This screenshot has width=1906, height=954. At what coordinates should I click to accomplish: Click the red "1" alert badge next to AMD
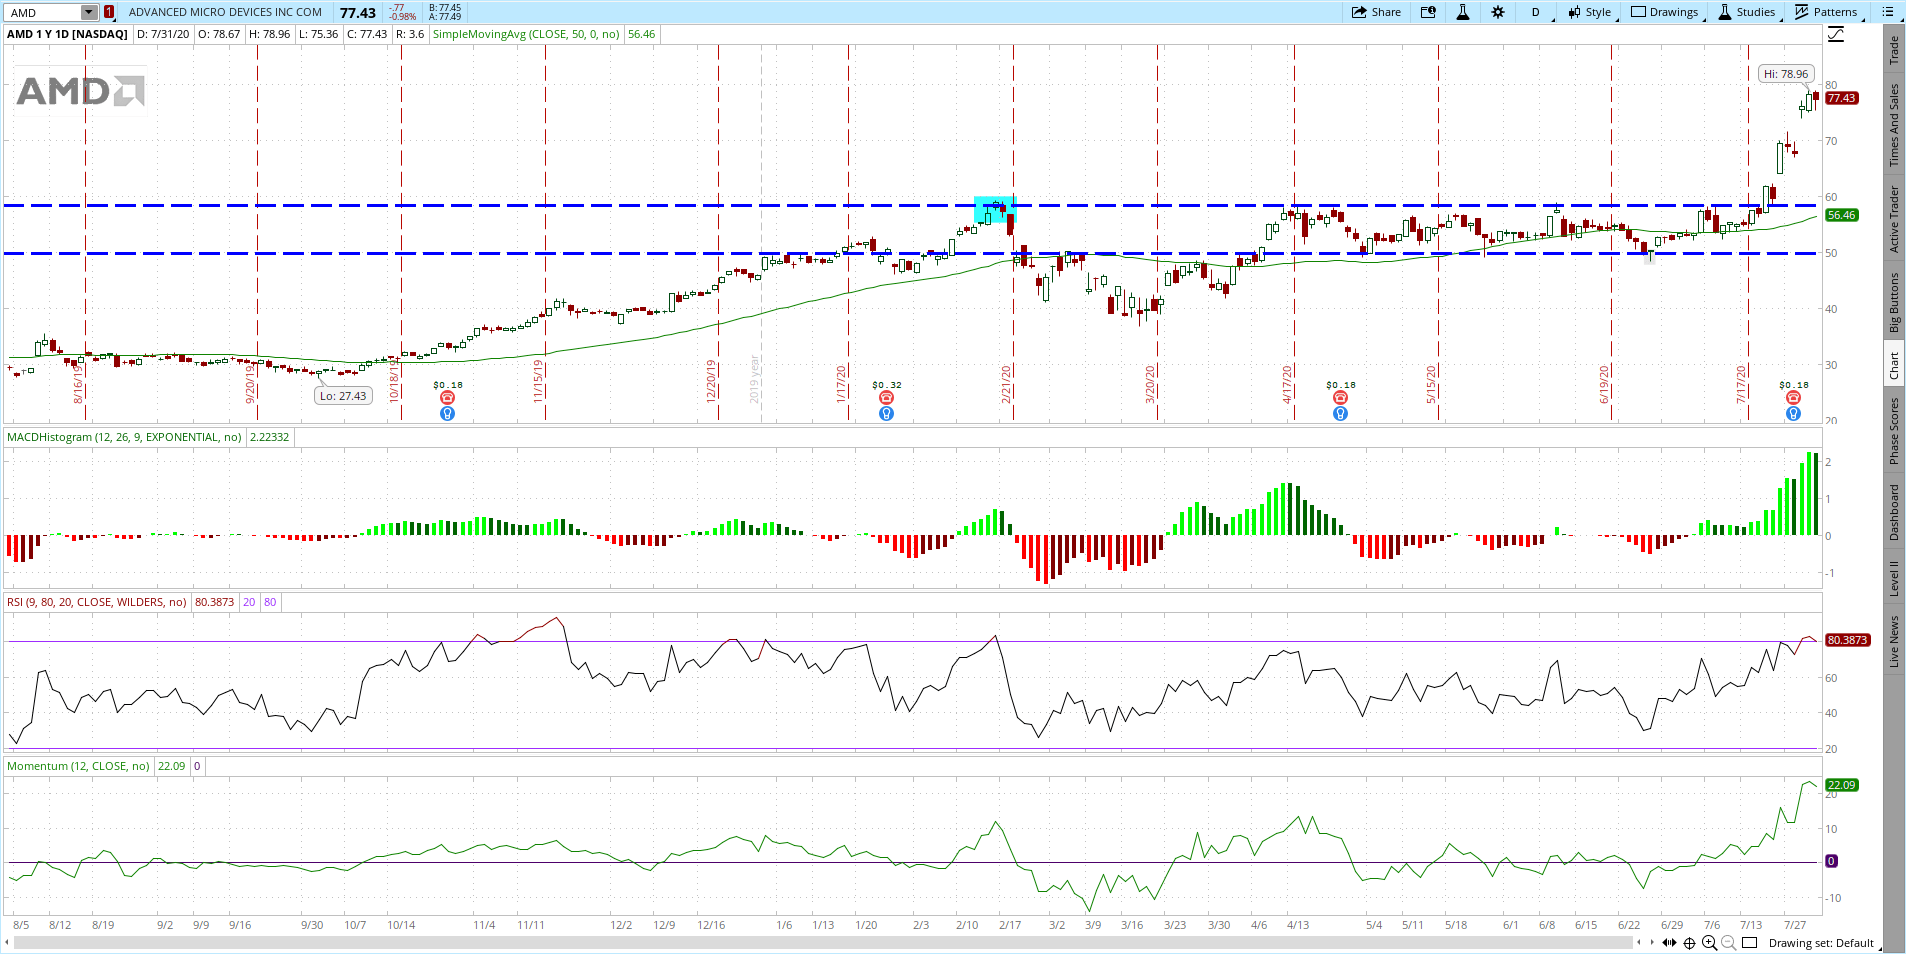pyautogui.click(x=107, y=12)
